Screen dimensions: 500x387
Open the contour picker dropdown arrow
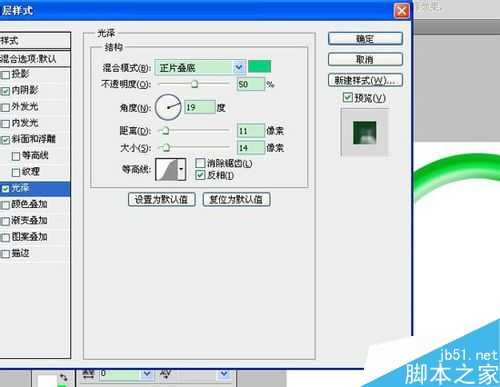[x=181, y=169]
